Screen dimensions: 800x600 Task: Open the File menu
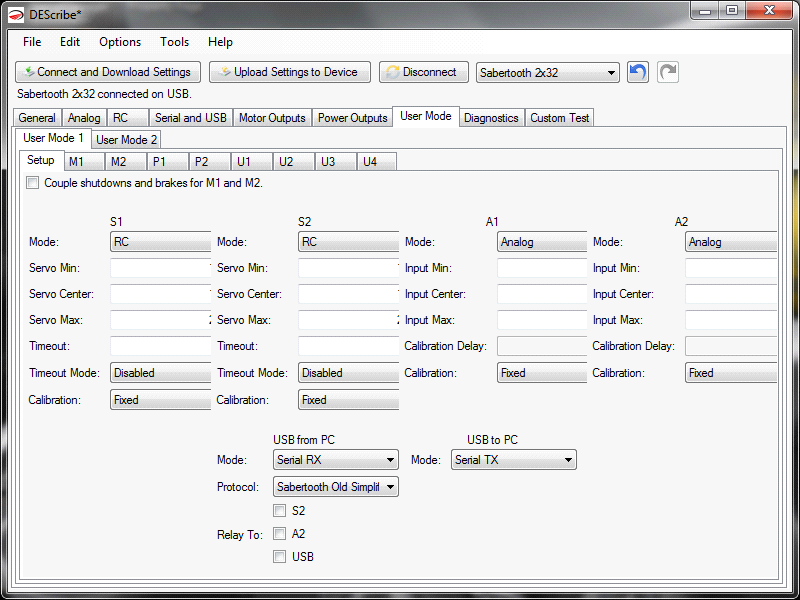32,42
